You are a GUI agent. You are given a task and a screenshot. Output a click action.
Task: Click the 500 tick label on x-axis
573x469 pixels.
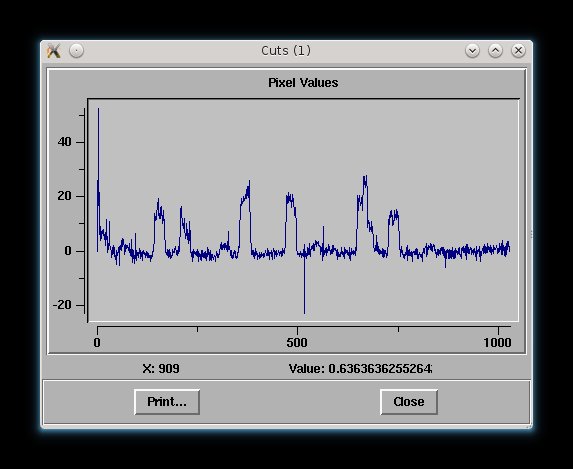[297, 343]
